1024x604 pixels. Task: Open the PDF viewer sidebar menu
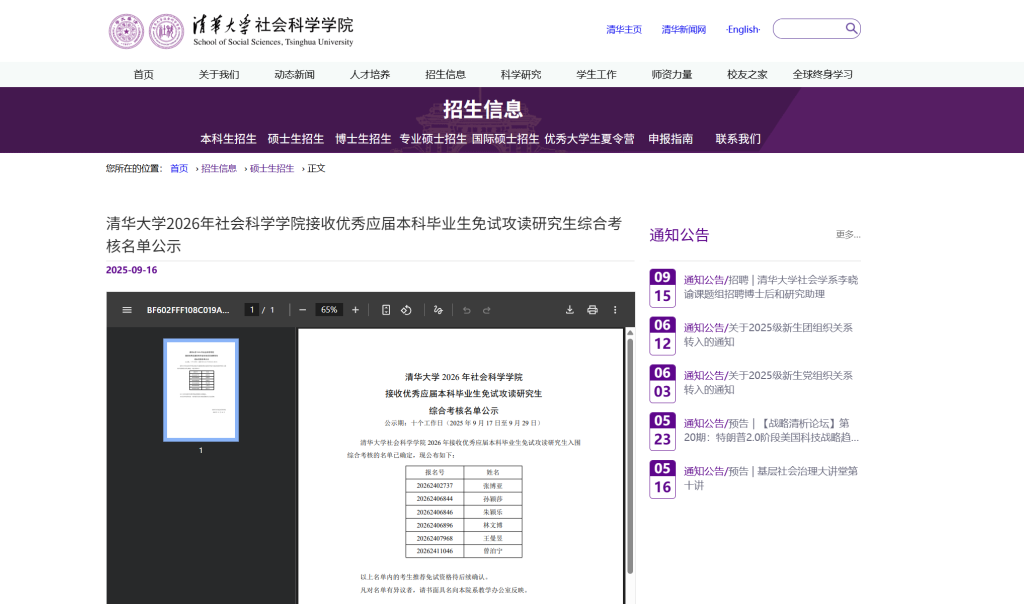click(x=126, y=310)
